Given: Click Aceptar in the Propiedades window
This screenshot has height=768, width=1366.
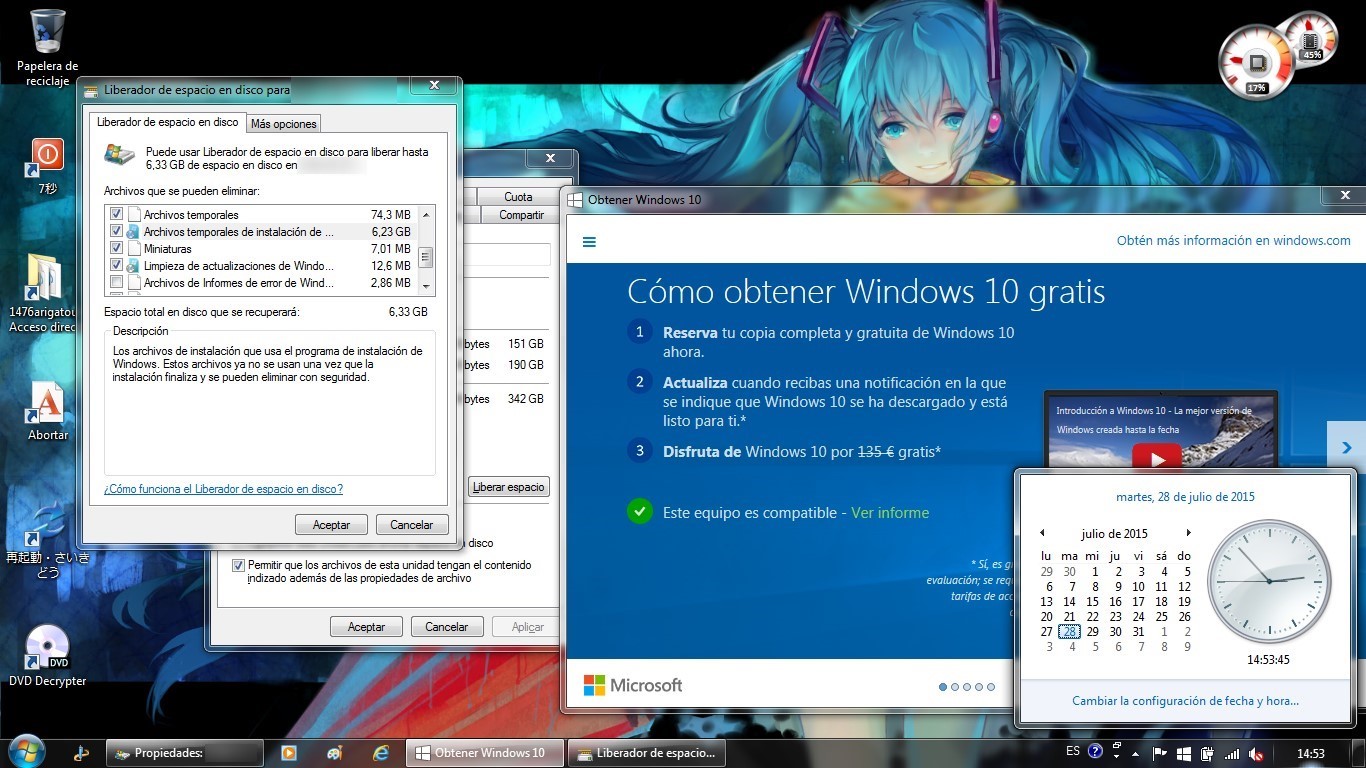Looking at the screenshot, I should coord(366,627).
